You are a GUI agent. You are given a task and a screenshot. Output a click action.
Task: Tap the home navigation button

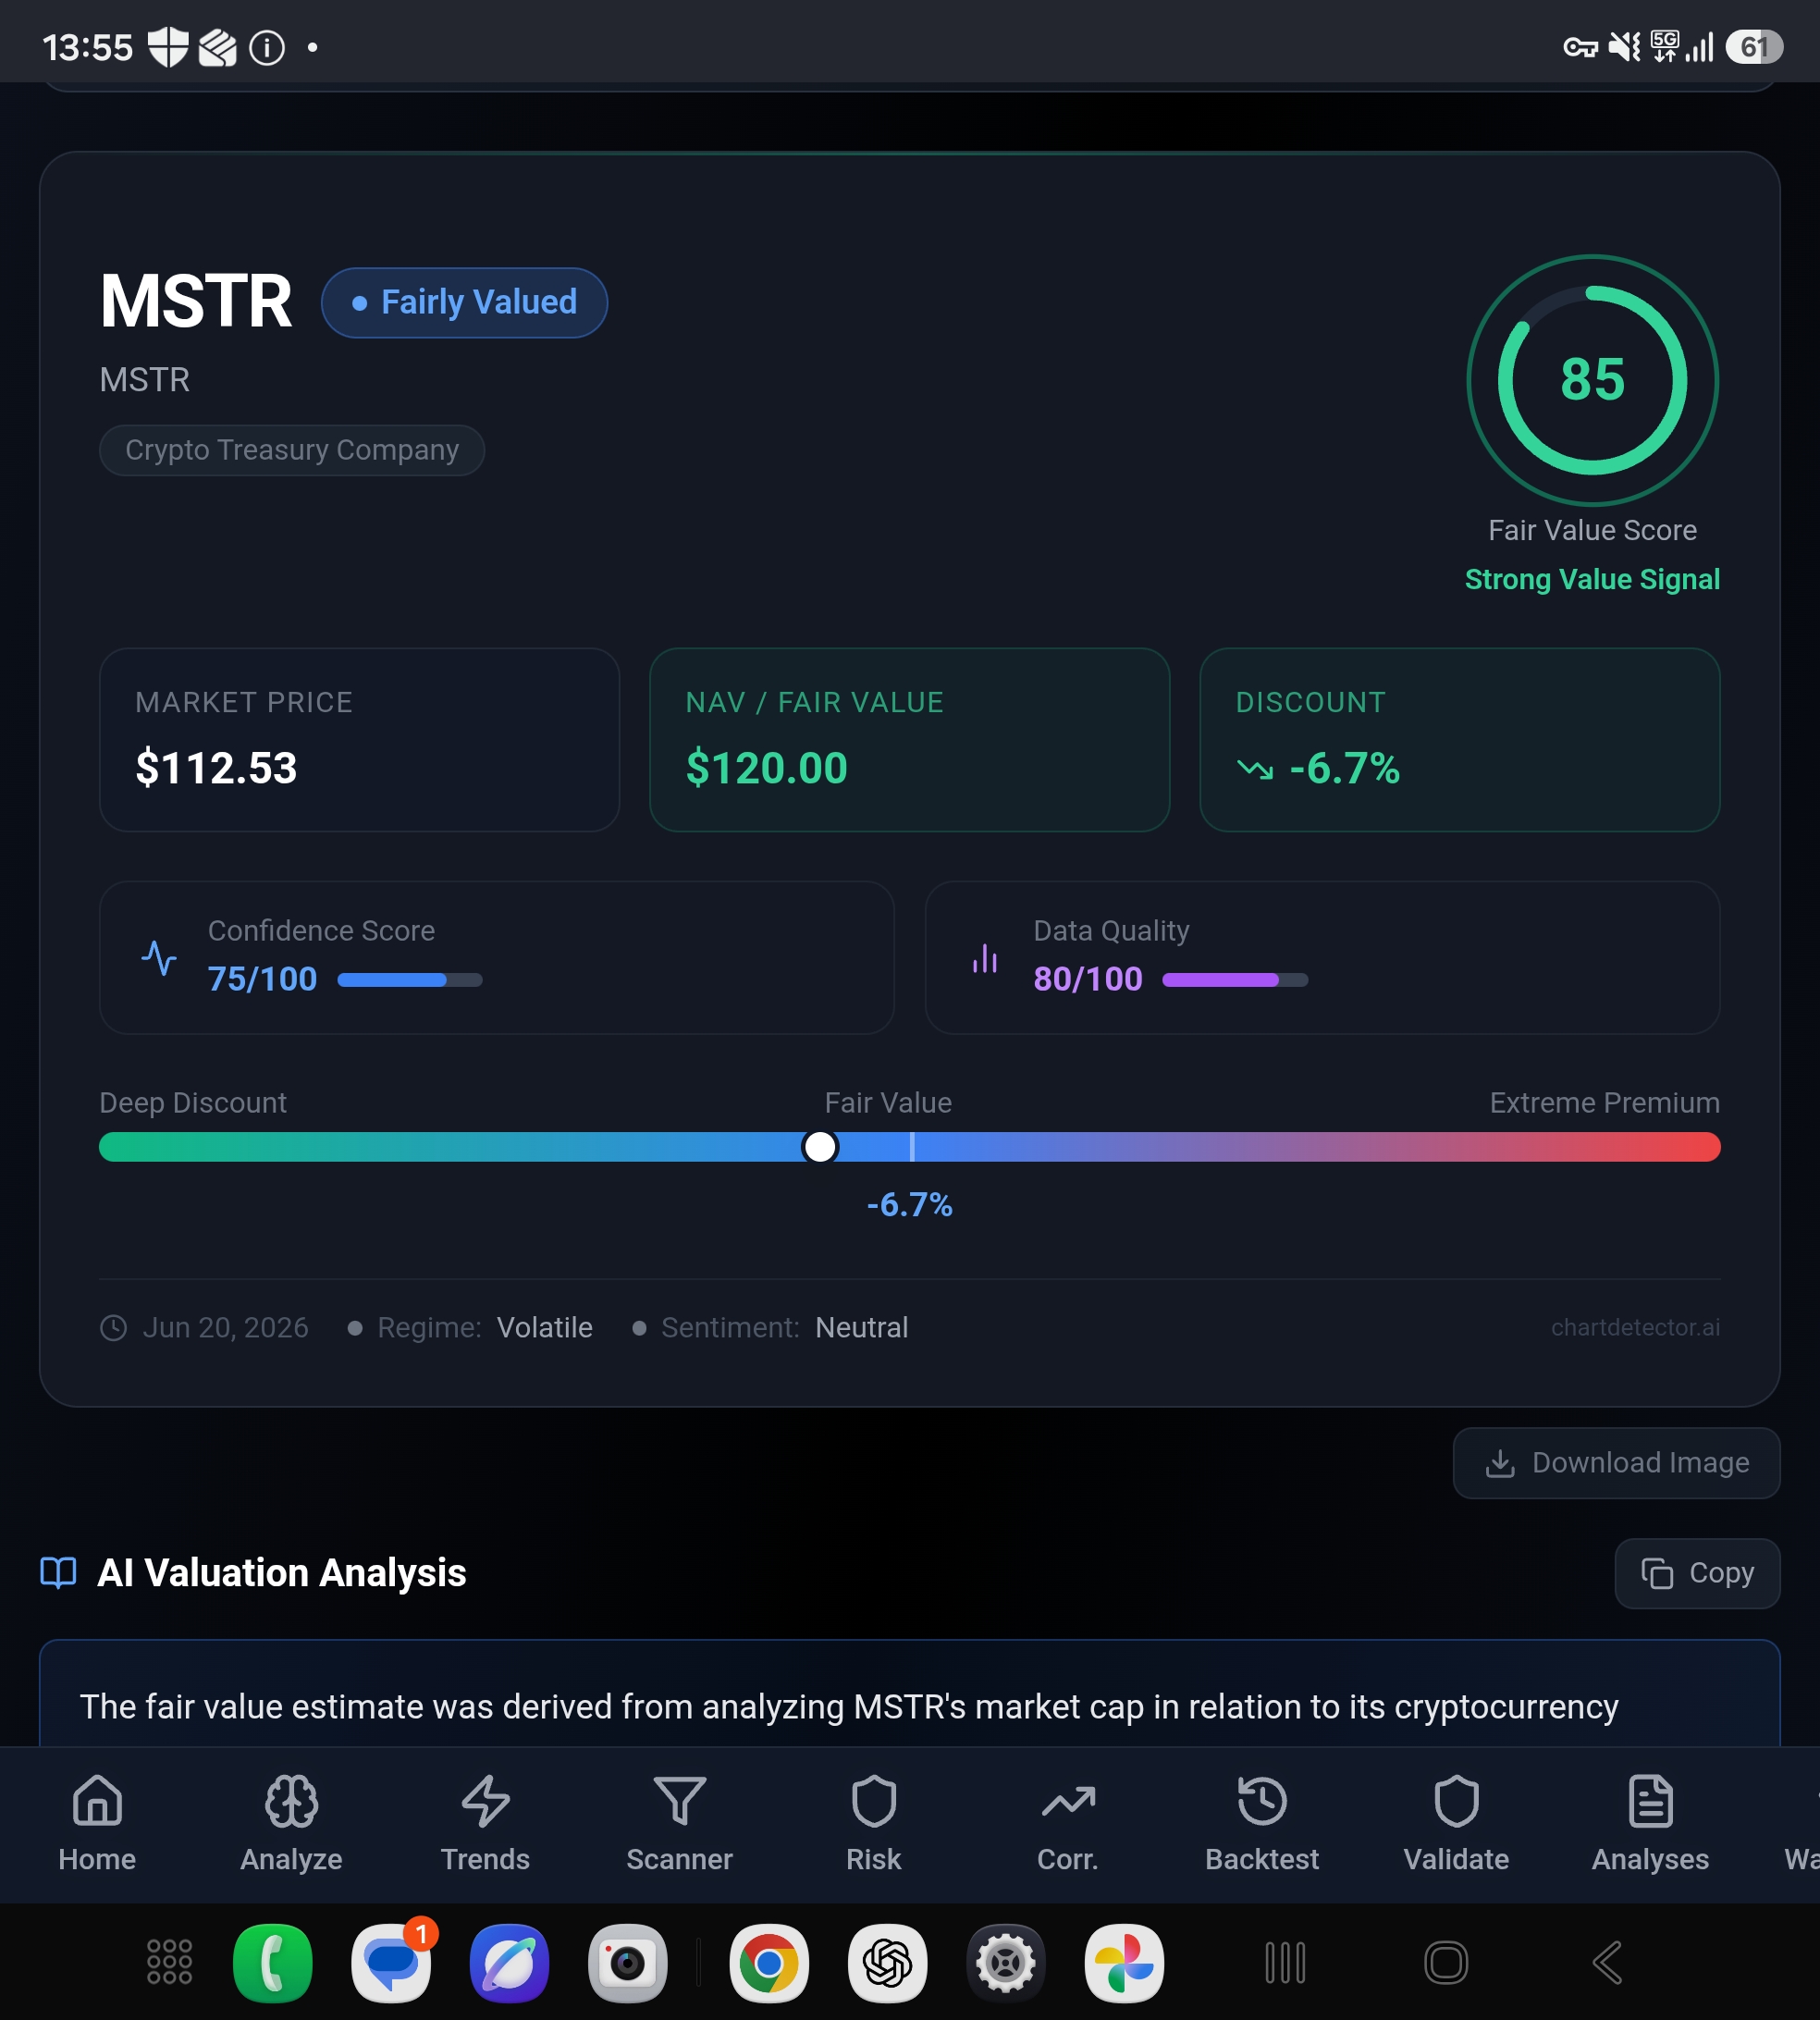pos(1446,1963)
